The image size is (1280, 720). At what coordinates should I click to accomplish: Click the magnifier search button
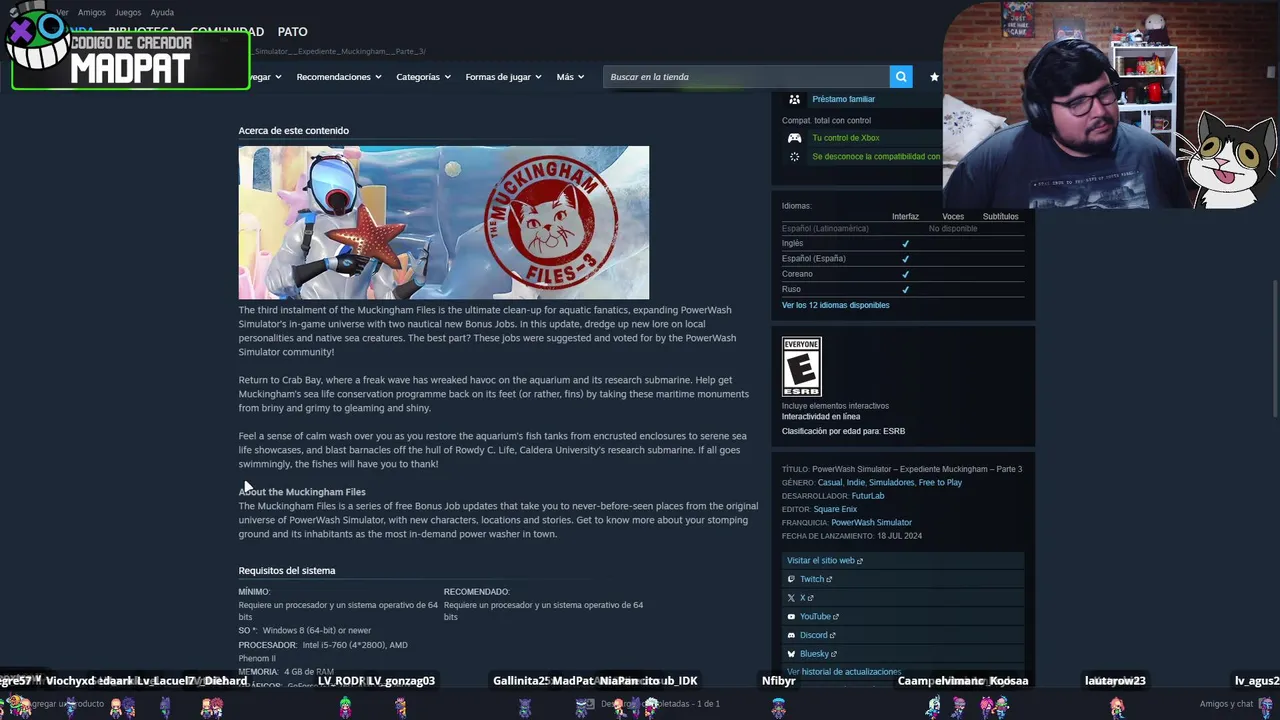tap(901, 77)
